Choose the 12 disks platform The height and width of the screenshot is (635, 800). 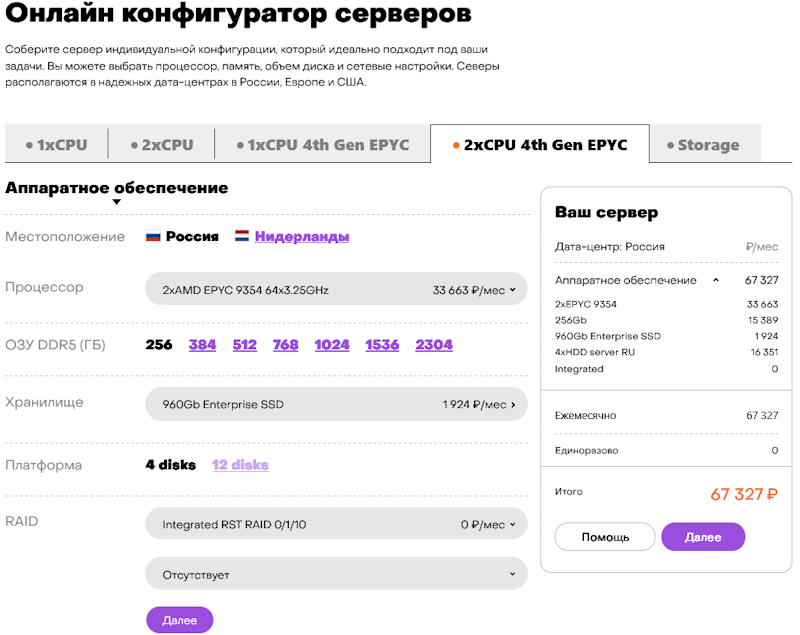pos(239,465)
